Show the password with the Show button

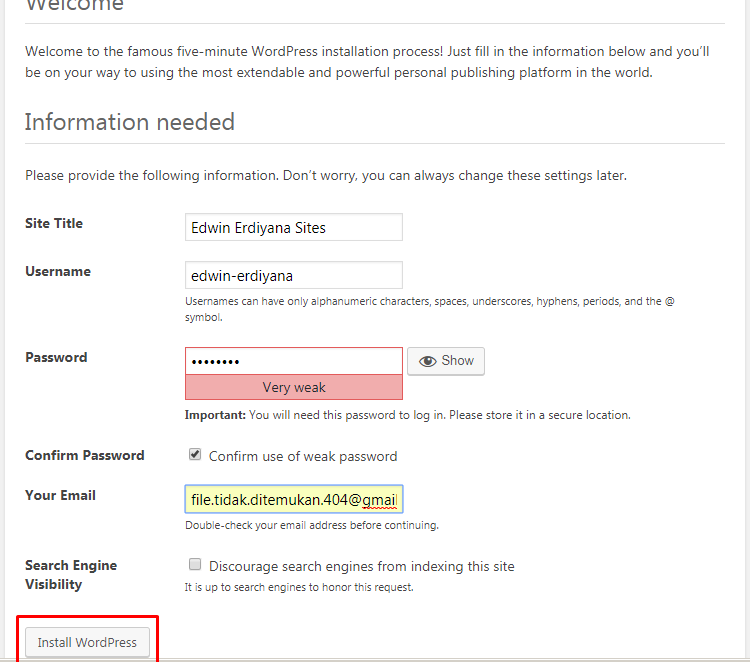(x=446, y=361)
